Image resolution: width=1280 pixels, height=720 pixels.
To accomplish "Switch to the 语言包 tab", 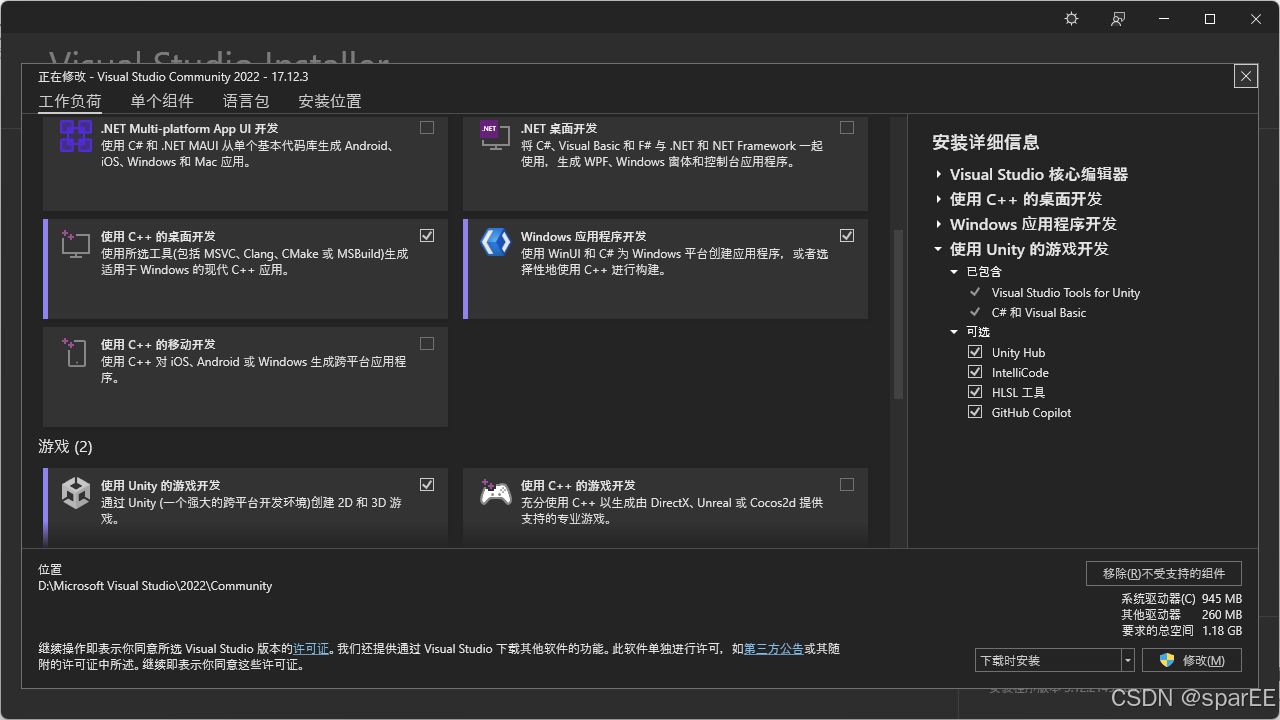I will (246, 101).
